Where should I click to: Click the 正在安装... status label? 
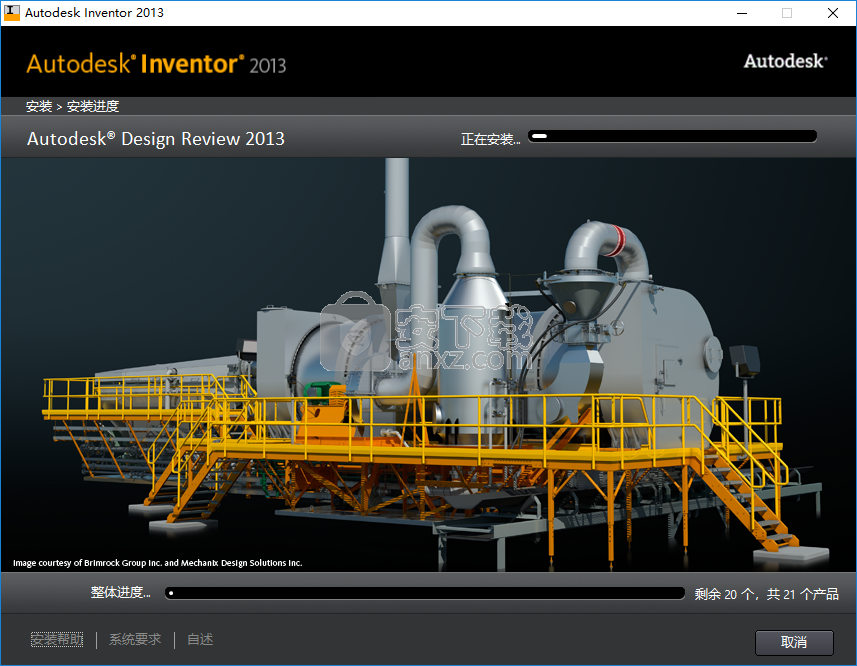(490, 139)
